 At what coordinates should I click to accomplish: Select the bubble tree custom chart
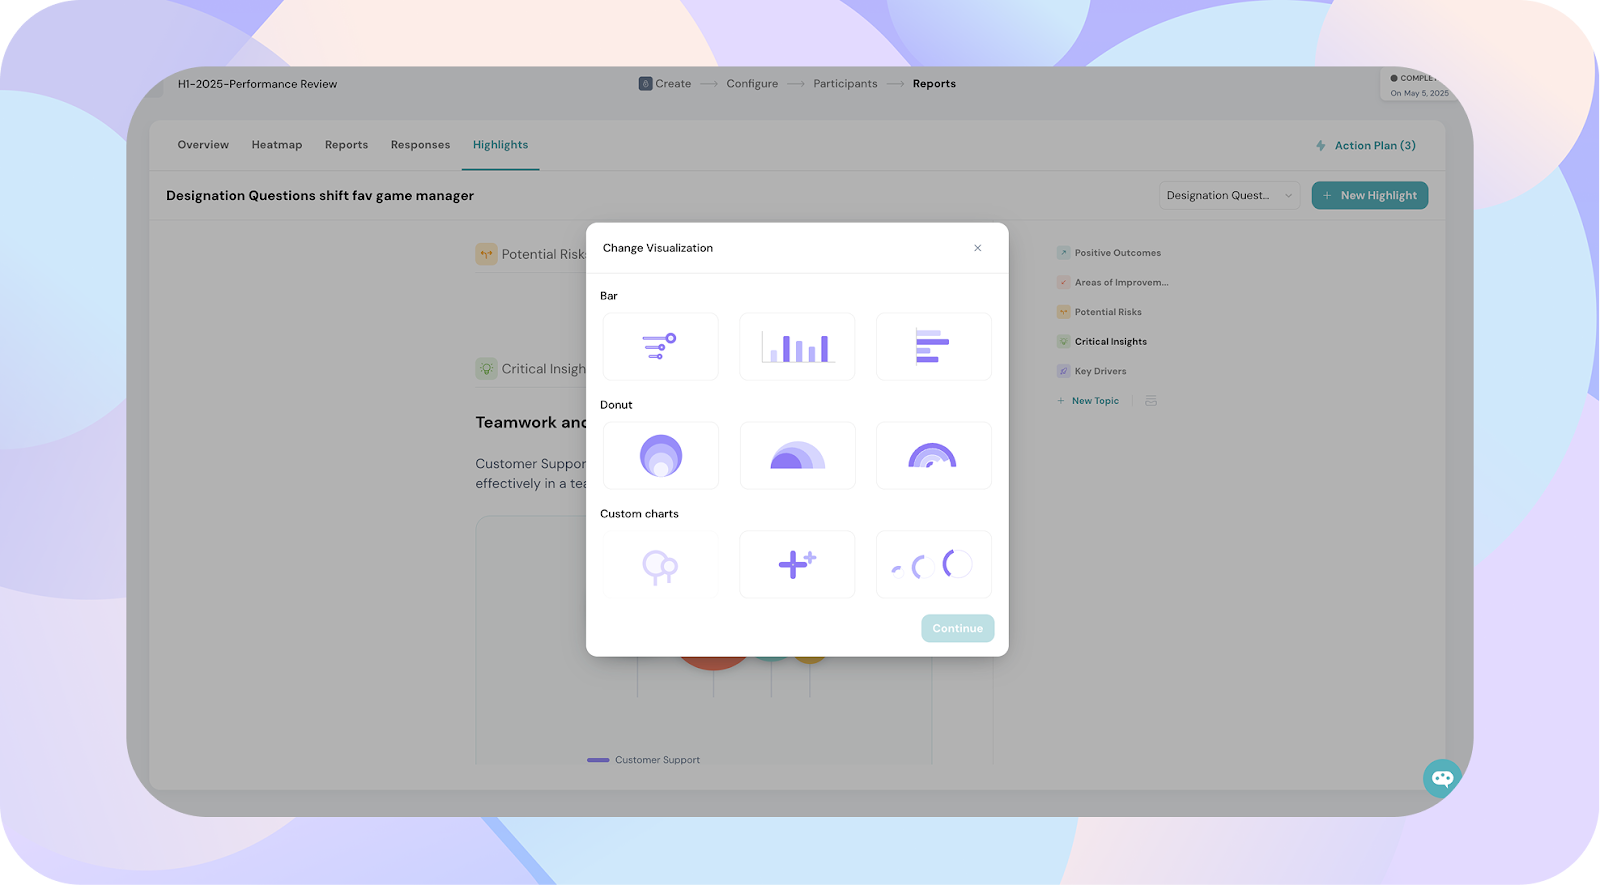point(660,564)
